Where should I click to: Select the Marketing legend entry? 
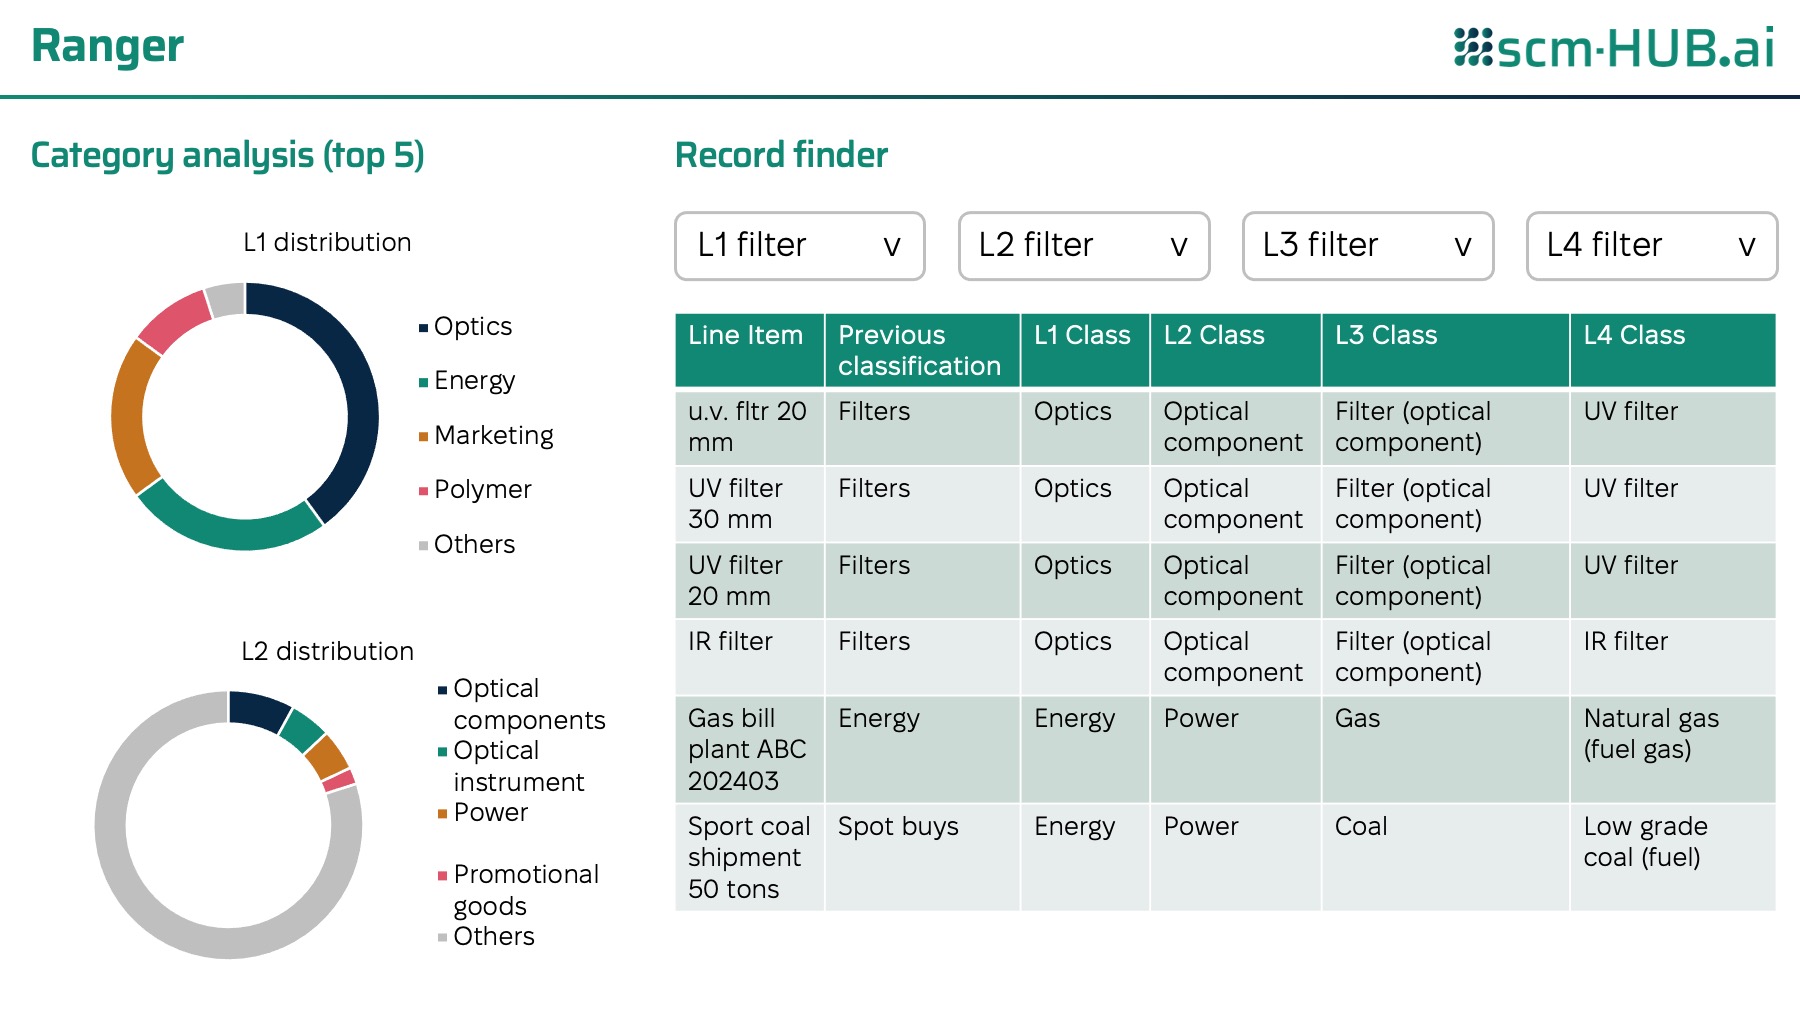[486, 435]
